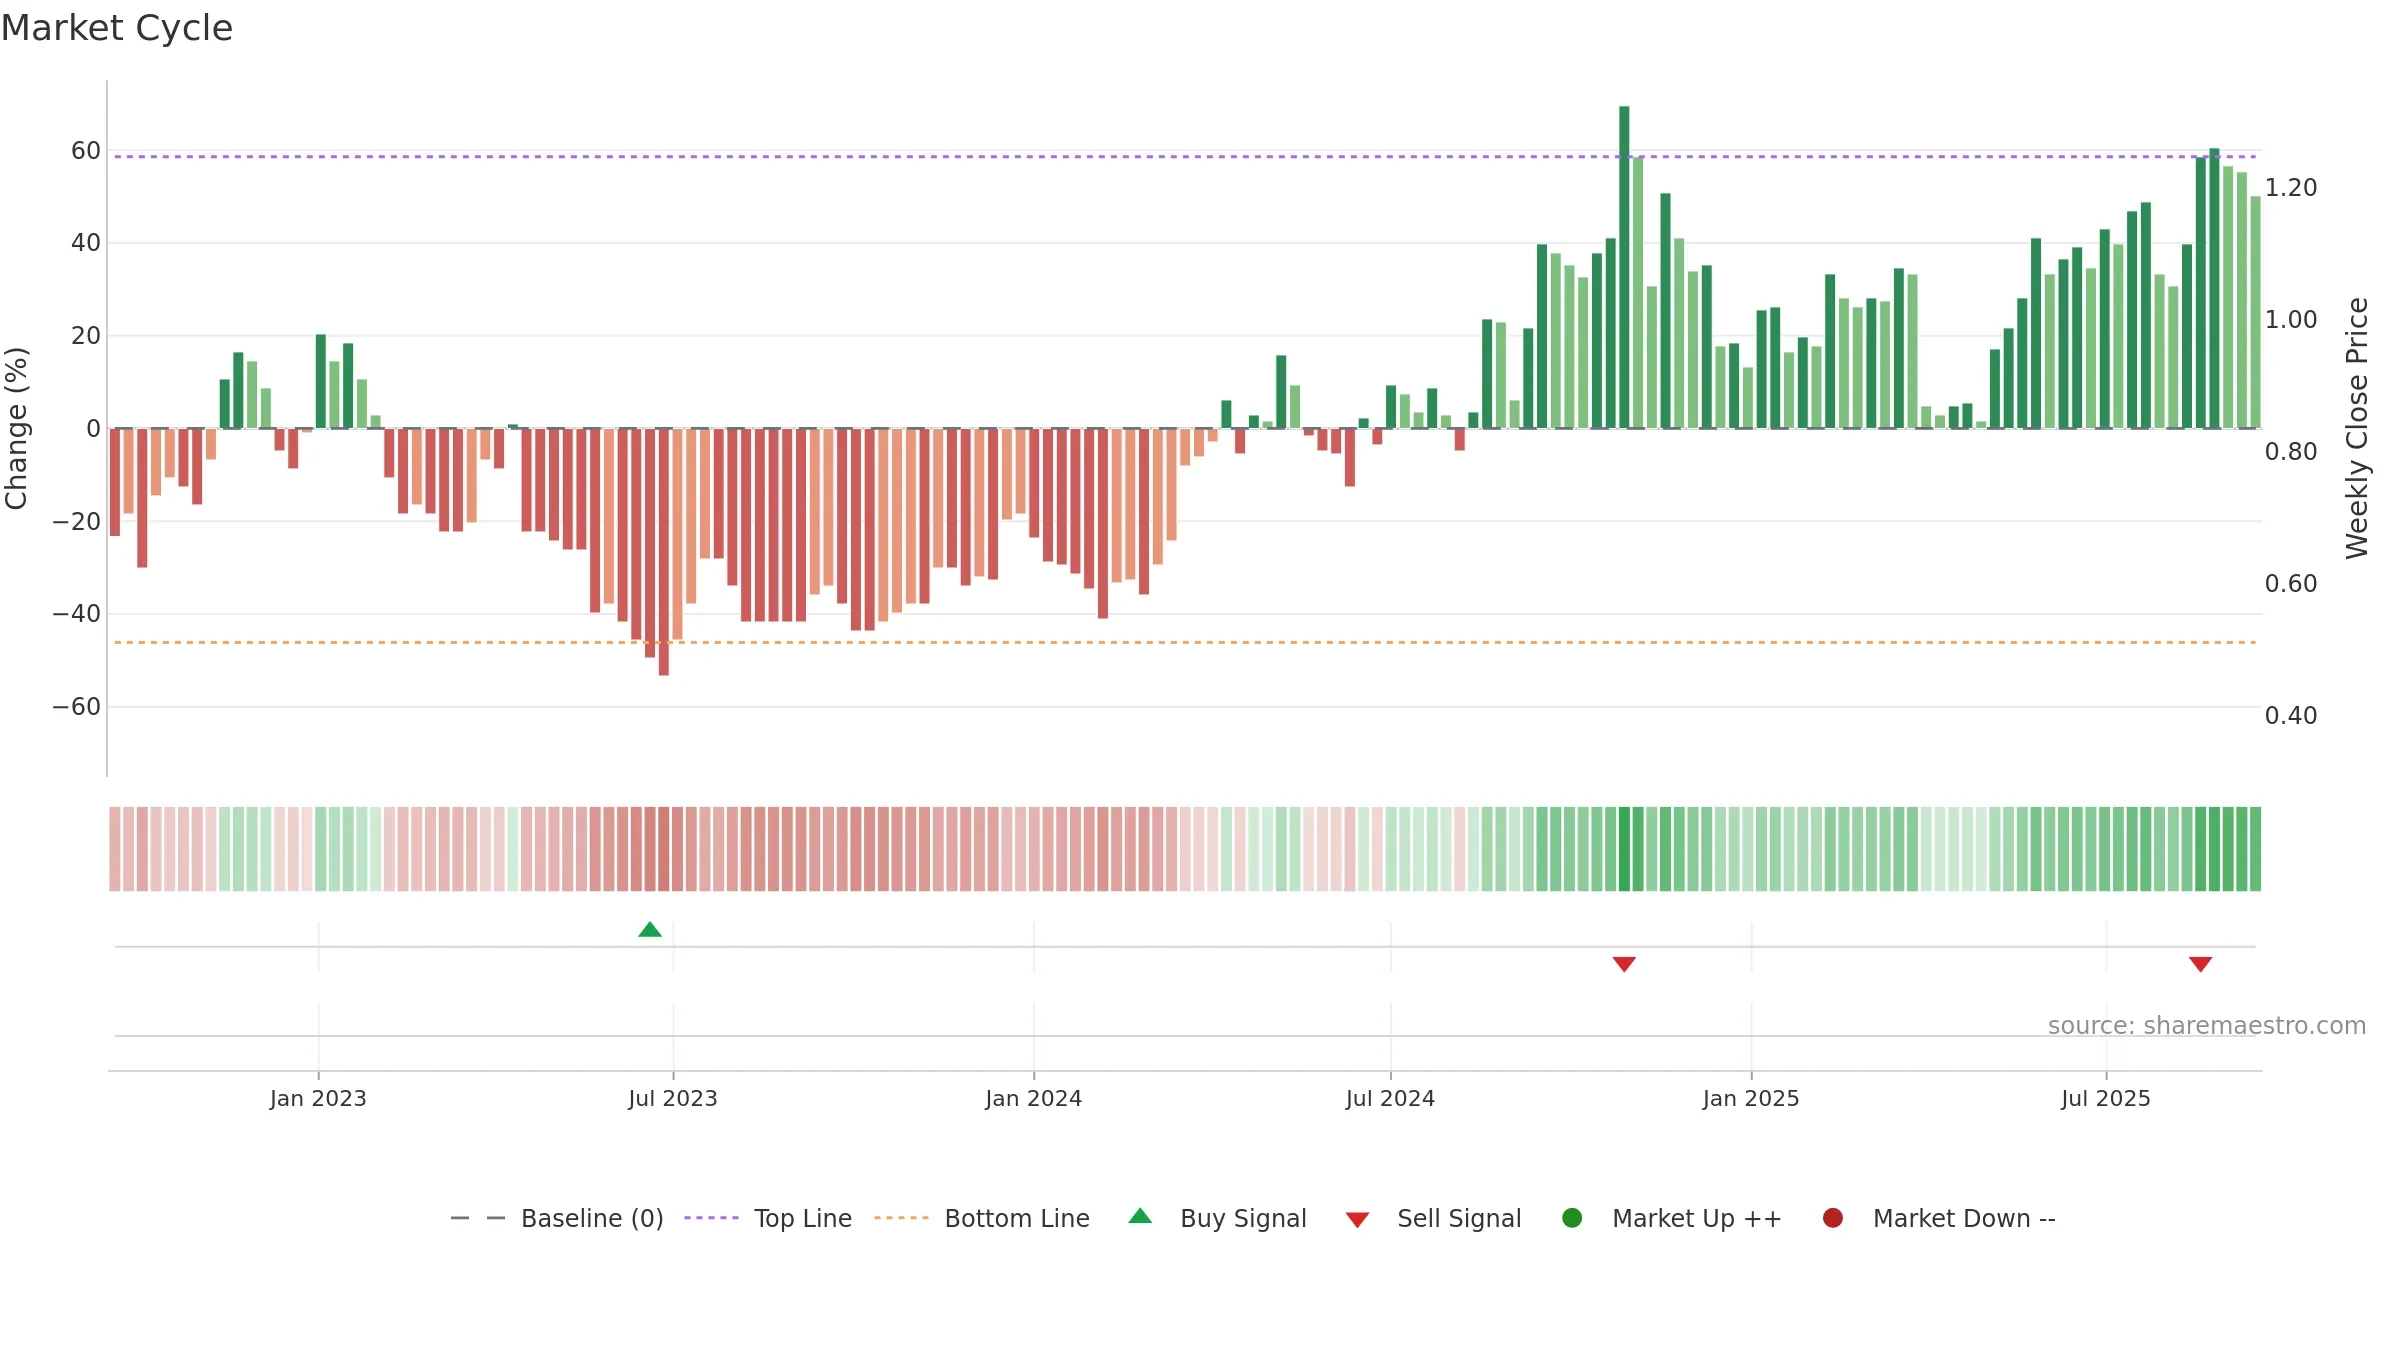Click the Jan 2023 axis label
The image size is (2400, 1350).
[318, 1098]
